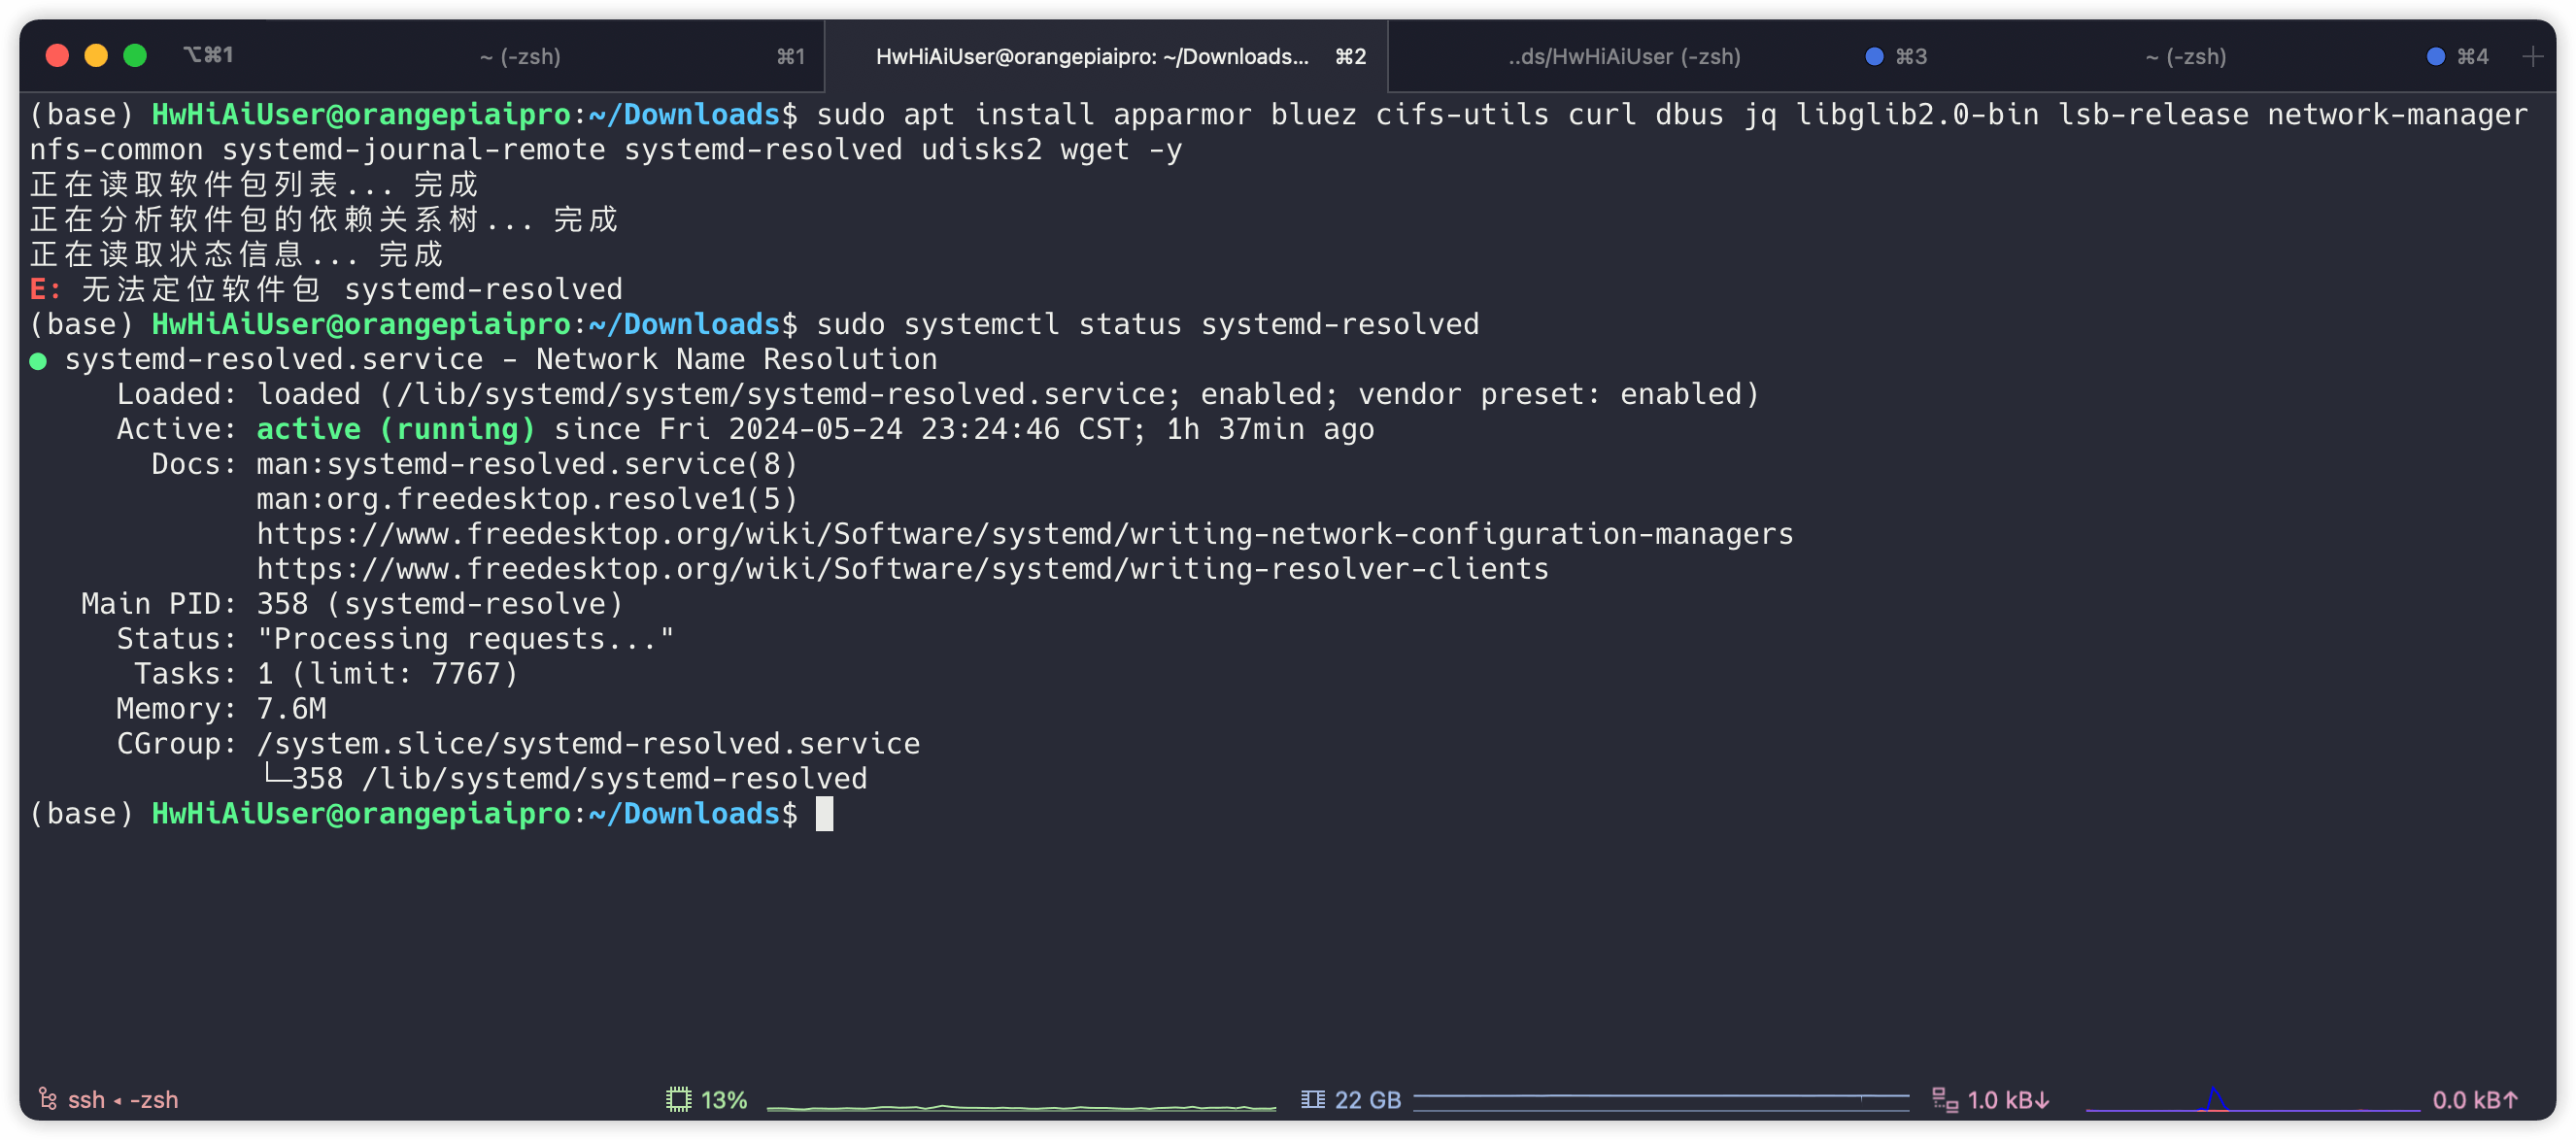Switch to the first ~ (-zsh) tab
The height and width of the screenshot is (1140, 2576).
[520, 57]
